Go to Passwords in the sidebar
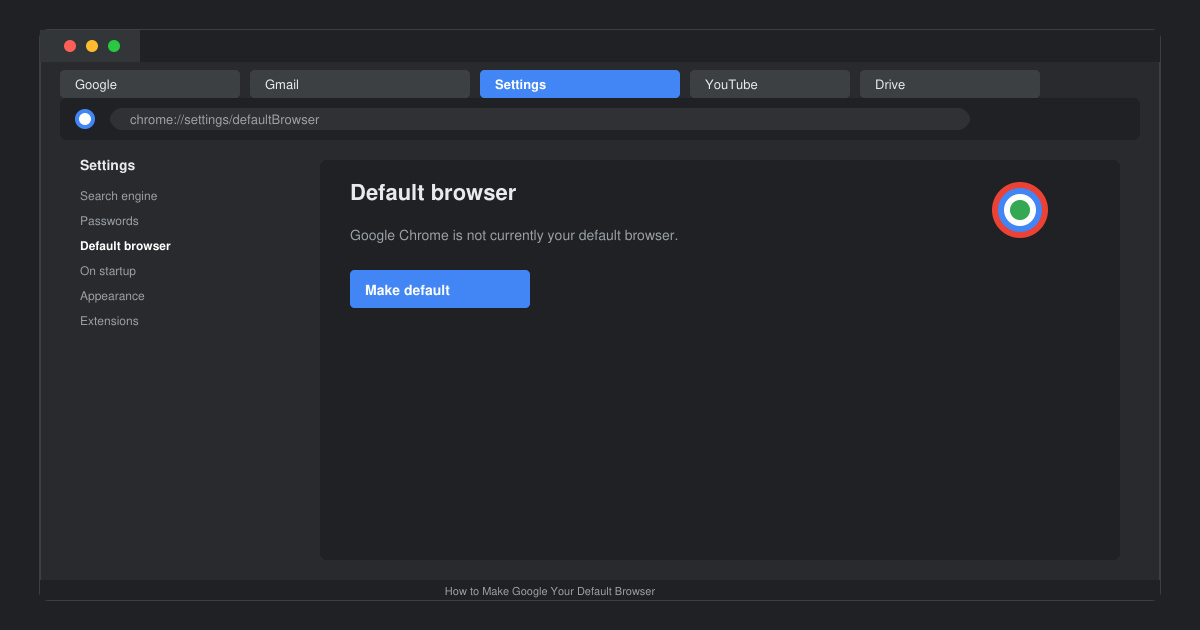The width and height of the screenshot is (1200, 630). tap(109, 221)
